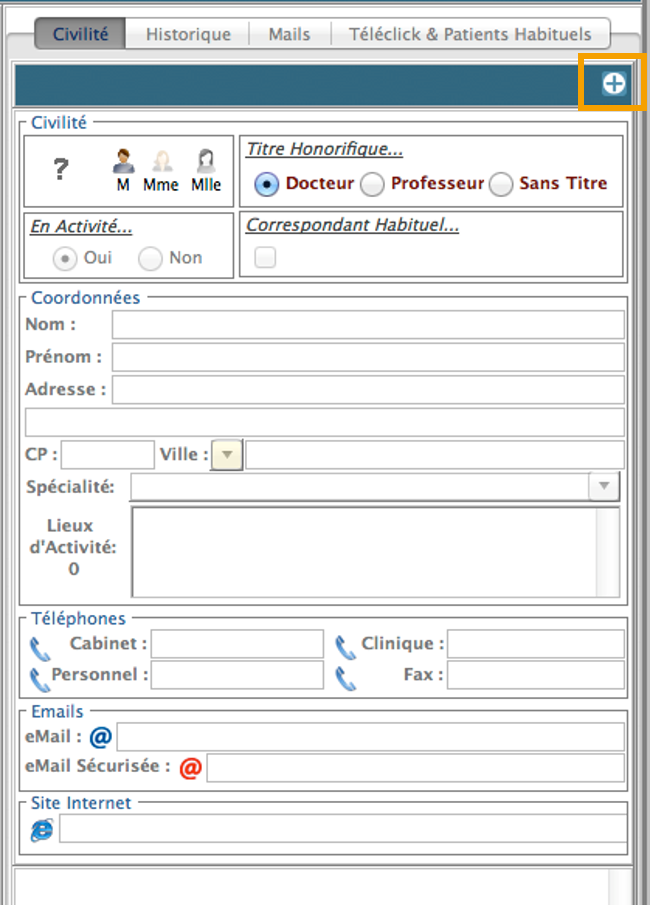Click the phone icon beside Clinique

coord(345,648)
